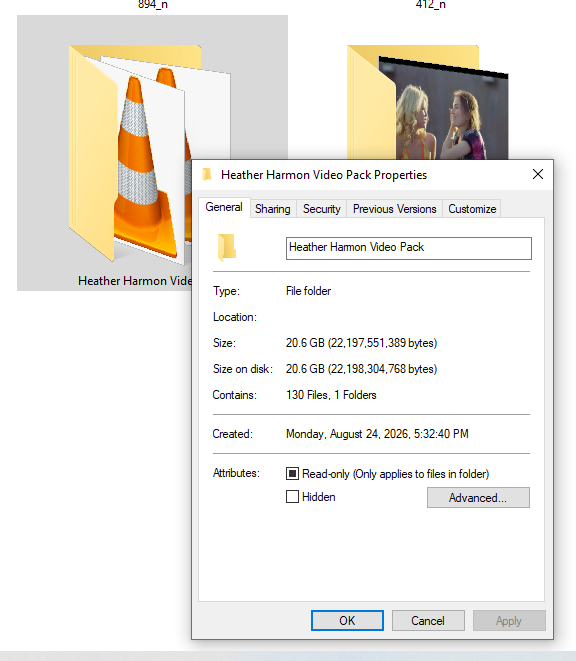Click the Created date 'Monday, August 24, 2026'
Image resolution: width=576 pixels, height=661 pixels.
347,434
